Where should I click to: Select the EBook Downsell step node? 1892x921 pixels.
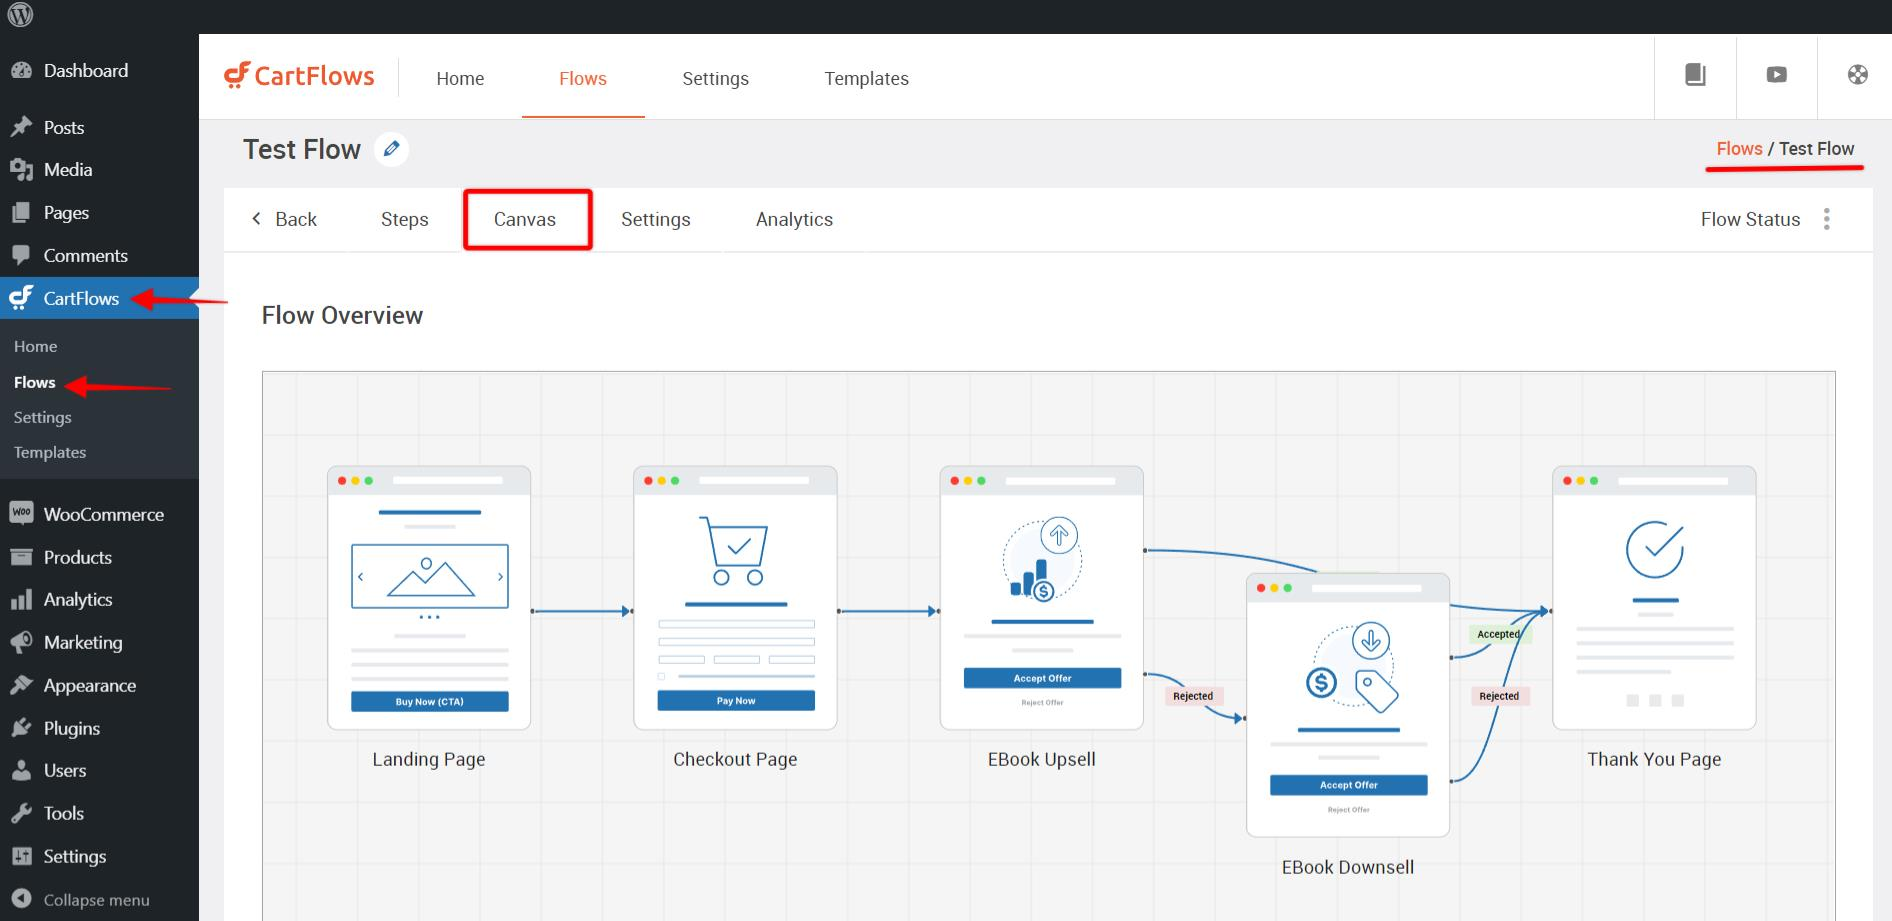pyautogui.click(x=1347, y=705)
